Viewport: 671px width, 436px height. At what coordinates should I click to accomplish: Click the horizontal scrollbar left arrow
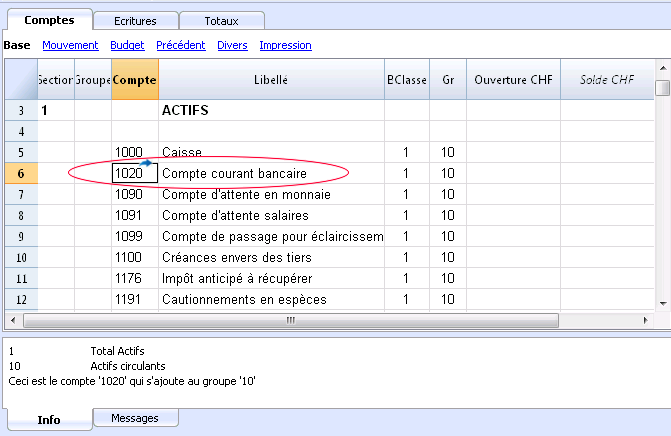[x=13, y=320]
